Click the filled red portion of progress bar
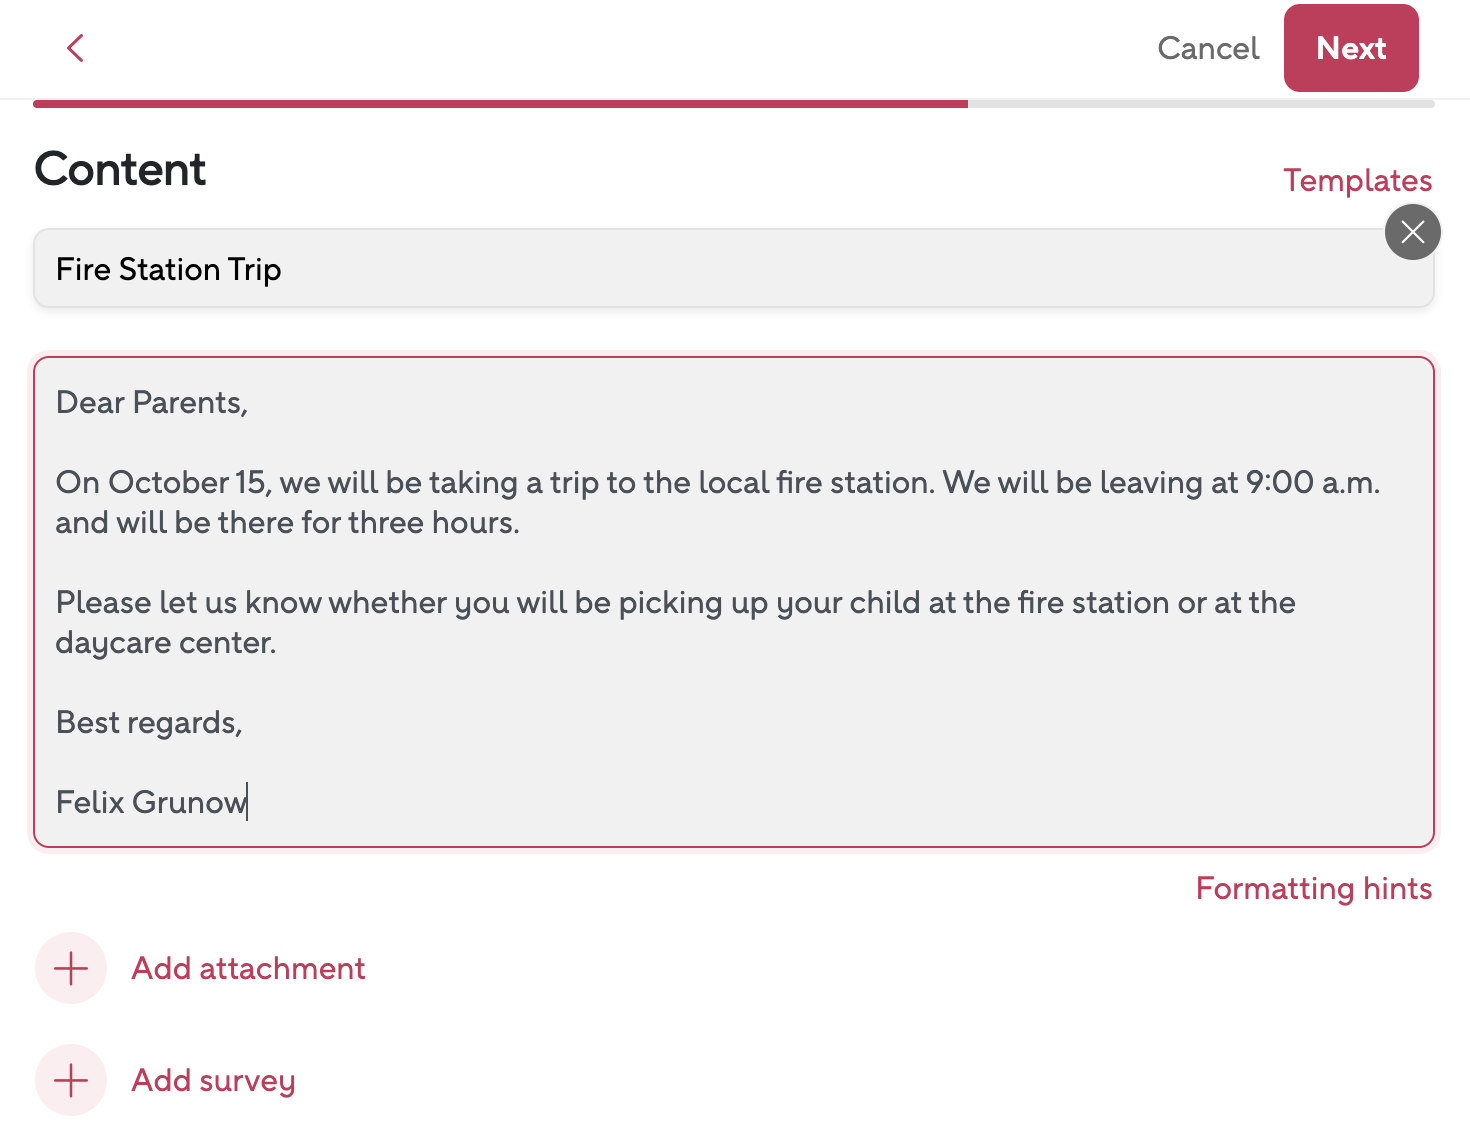Image resolution: width=1470 pixels, height=1146 pixels. click(500, 104)
